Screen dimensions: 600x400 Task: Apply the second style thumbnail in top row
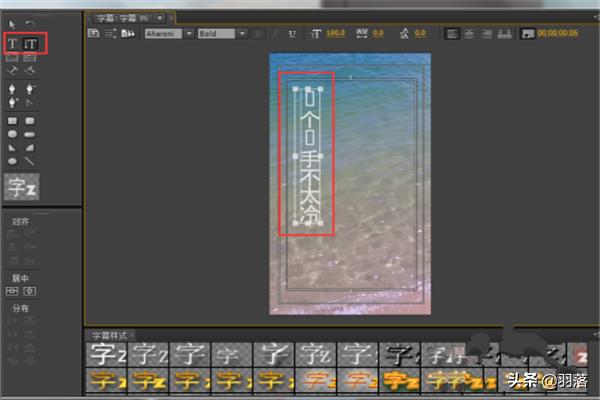(148, 354)
